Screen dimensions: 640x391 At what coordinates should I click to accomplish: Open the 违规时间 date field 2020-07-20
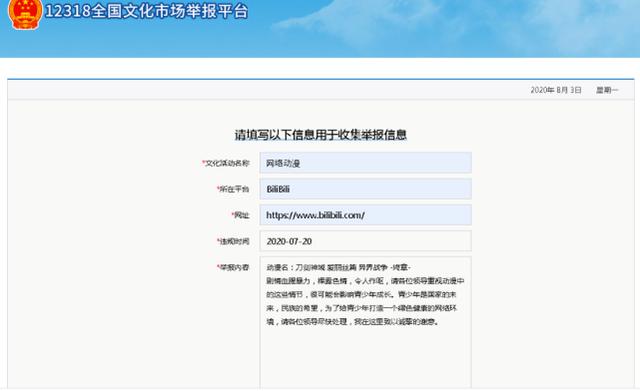(365, 241)
